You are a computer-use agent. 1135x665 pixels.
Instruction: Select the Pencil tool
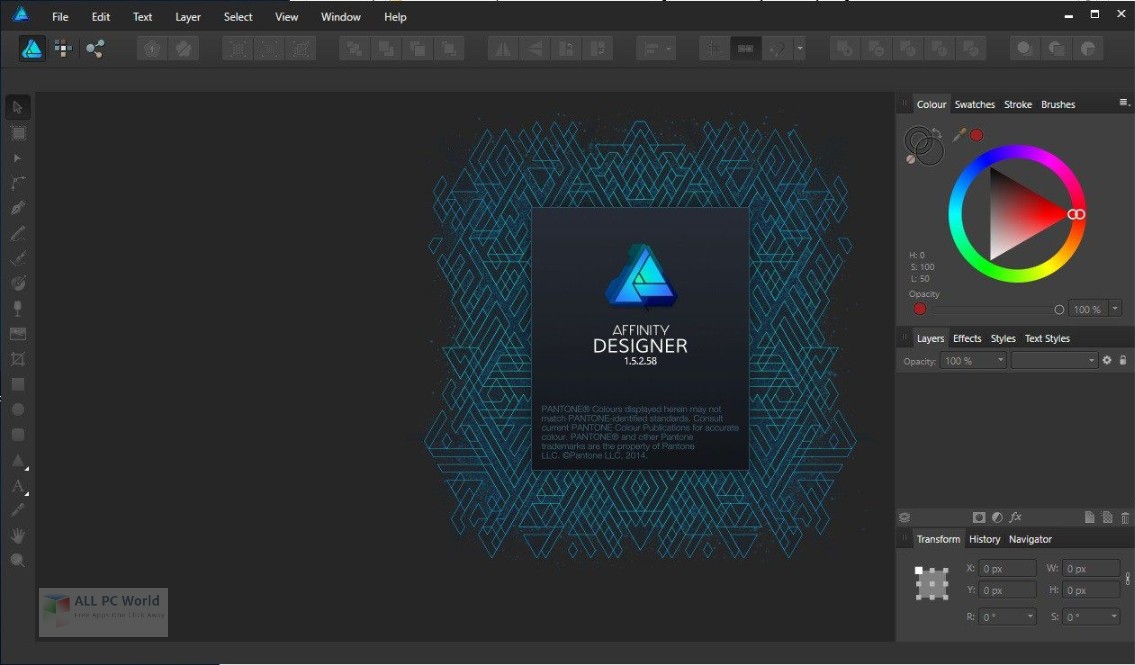pos(18,234)
